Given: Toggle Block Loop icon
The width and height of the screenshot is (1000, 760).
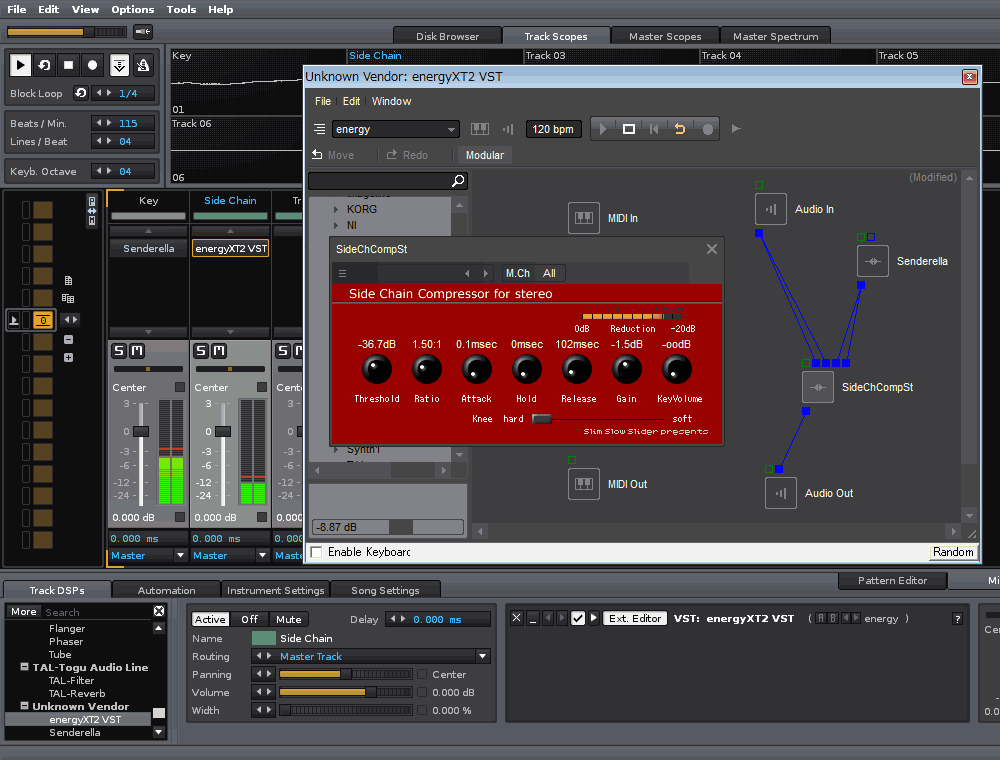Looking at the screenshot, I should coord(80,93).
